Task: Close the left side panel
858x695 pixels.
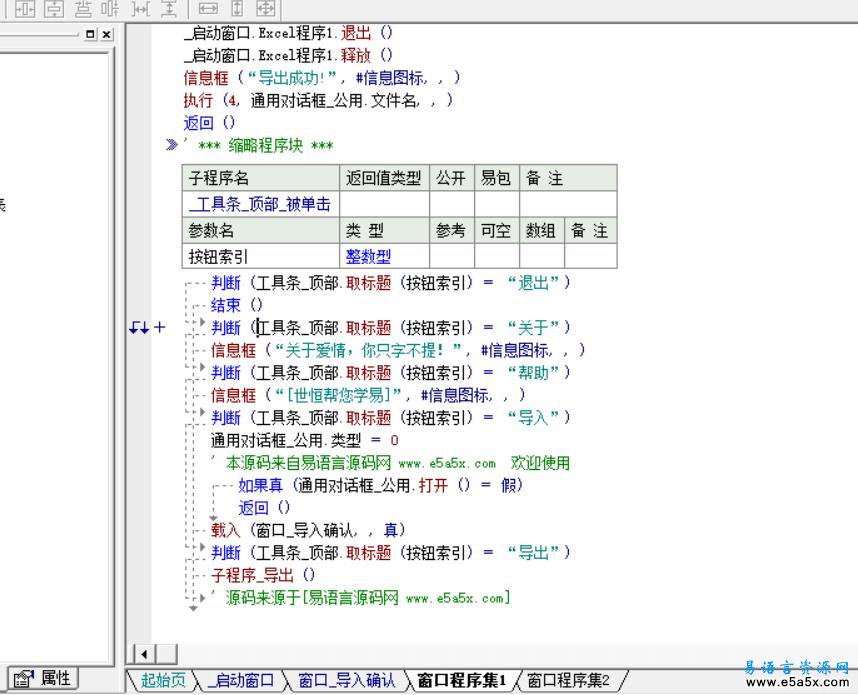Action: point(107,34)
